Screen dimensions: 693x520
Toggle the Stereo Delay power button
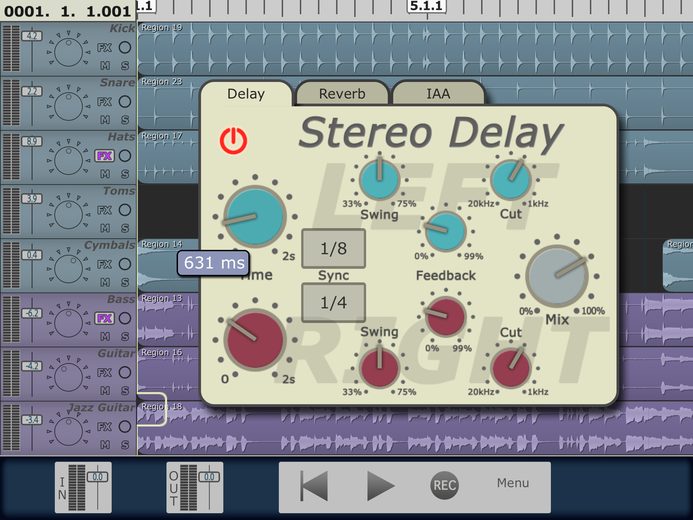(x=233, y=140)
